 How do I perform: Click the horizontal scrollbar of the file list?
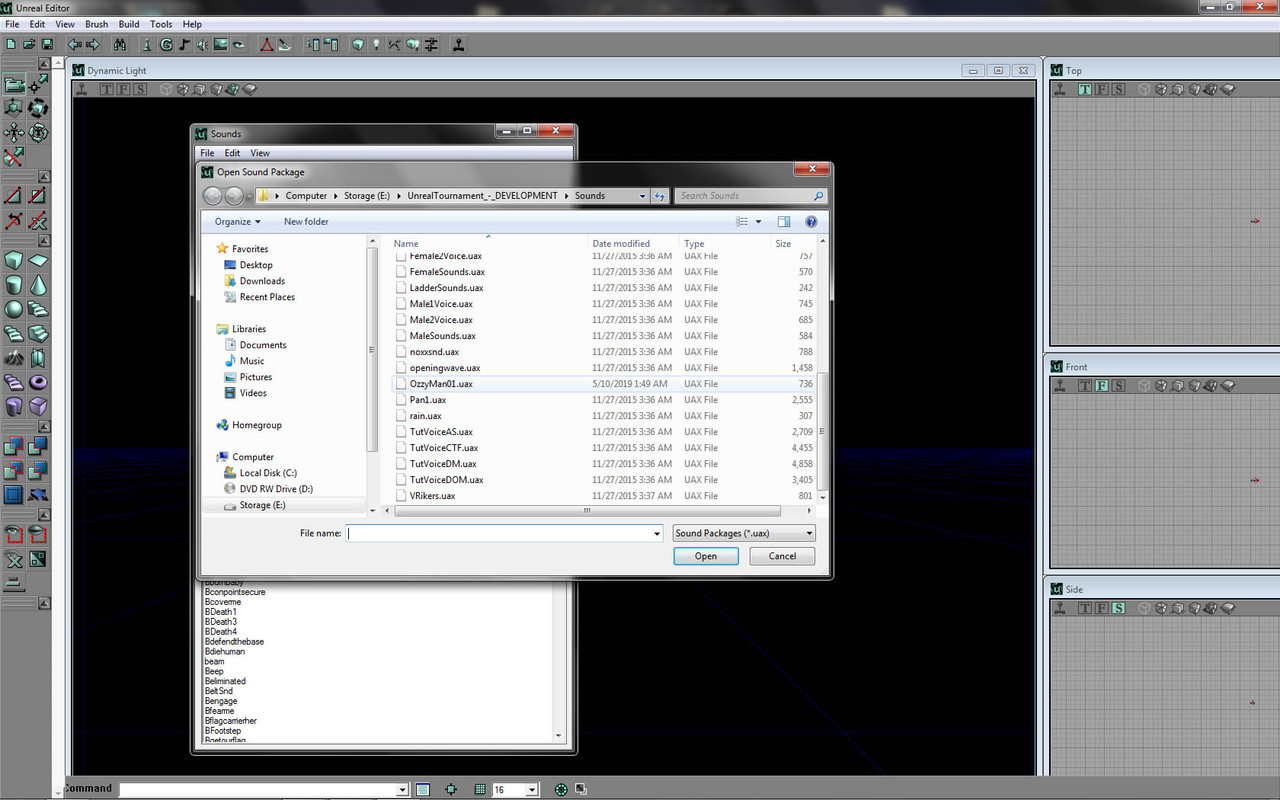coord(586,511)
